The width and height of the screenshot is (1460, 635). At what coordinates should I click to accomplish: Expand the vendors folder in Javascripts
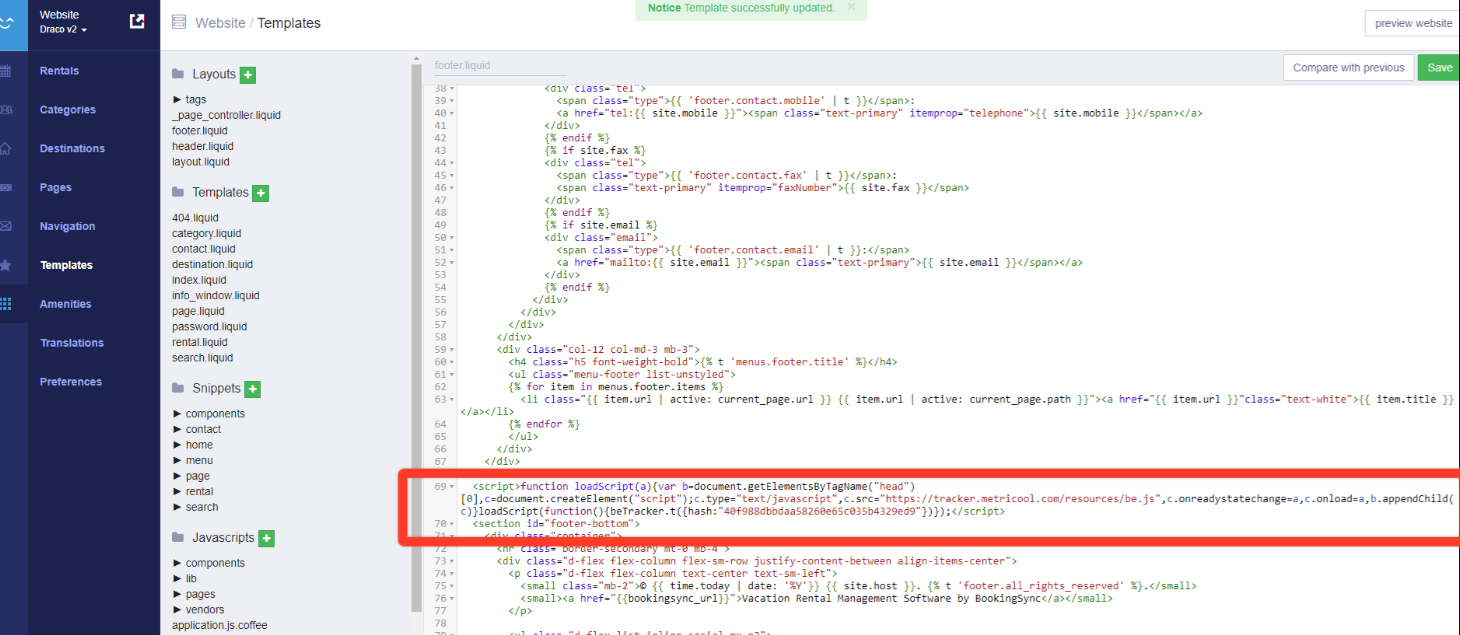click(178, 609)
